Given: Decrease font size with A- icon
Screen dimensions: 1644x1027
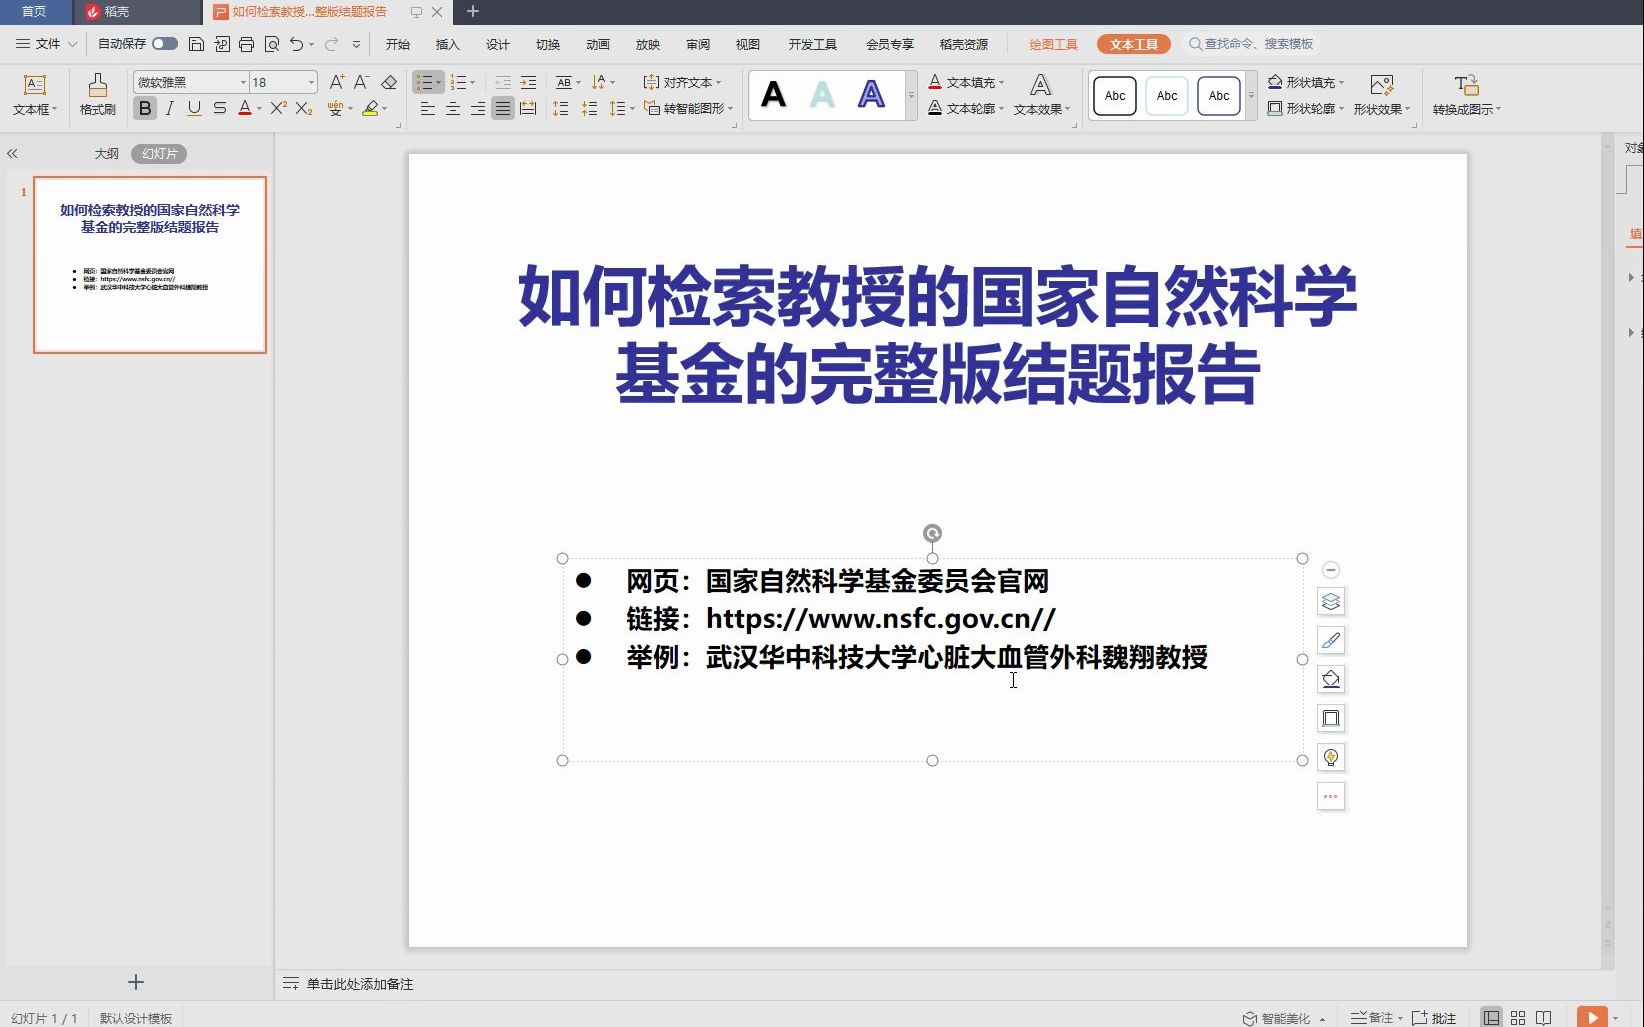Looking at the screenshot, I should [361, 82].
